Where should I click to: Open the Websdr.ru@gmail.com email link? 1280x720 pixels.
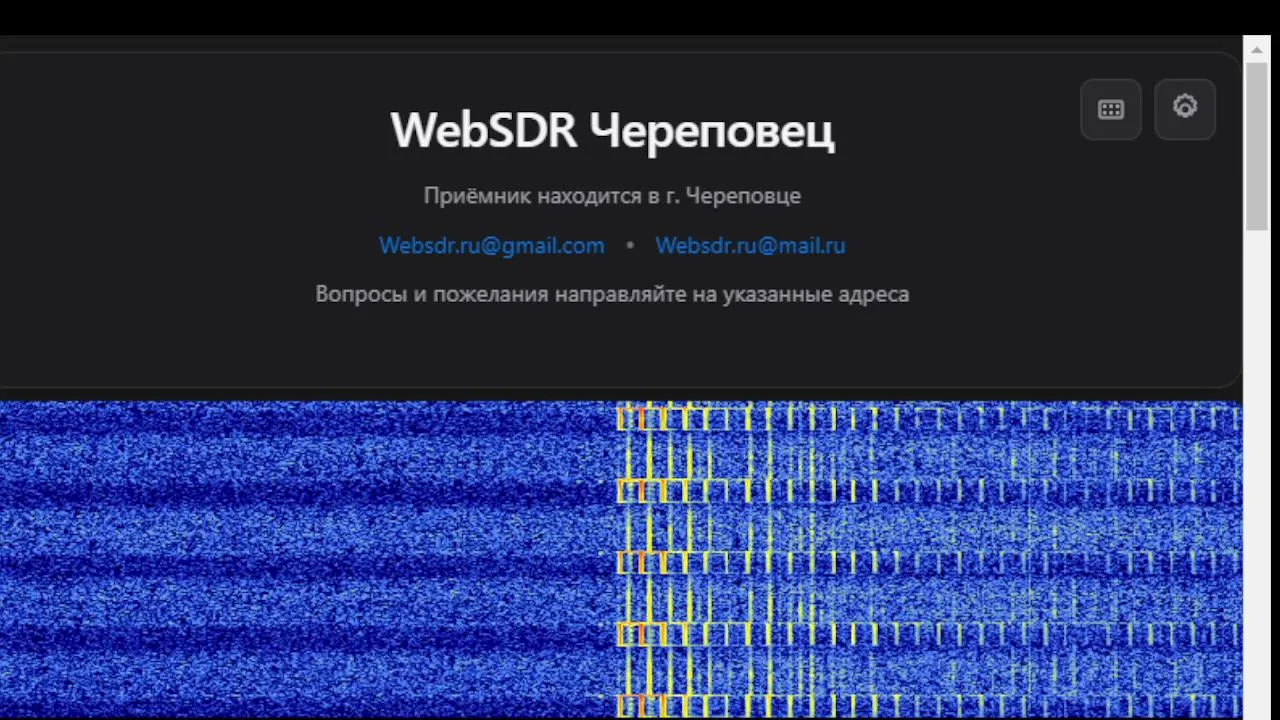491,245
